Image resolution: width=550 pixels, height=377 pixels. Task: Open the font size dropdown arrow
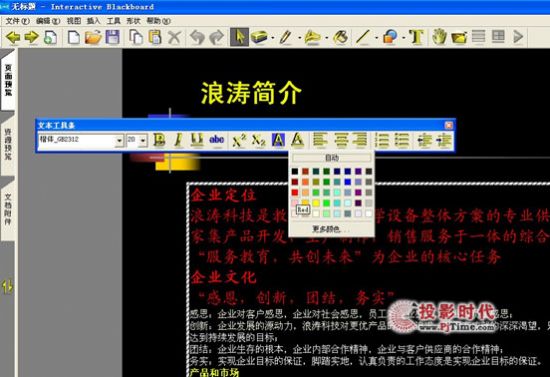pos(143,141)
